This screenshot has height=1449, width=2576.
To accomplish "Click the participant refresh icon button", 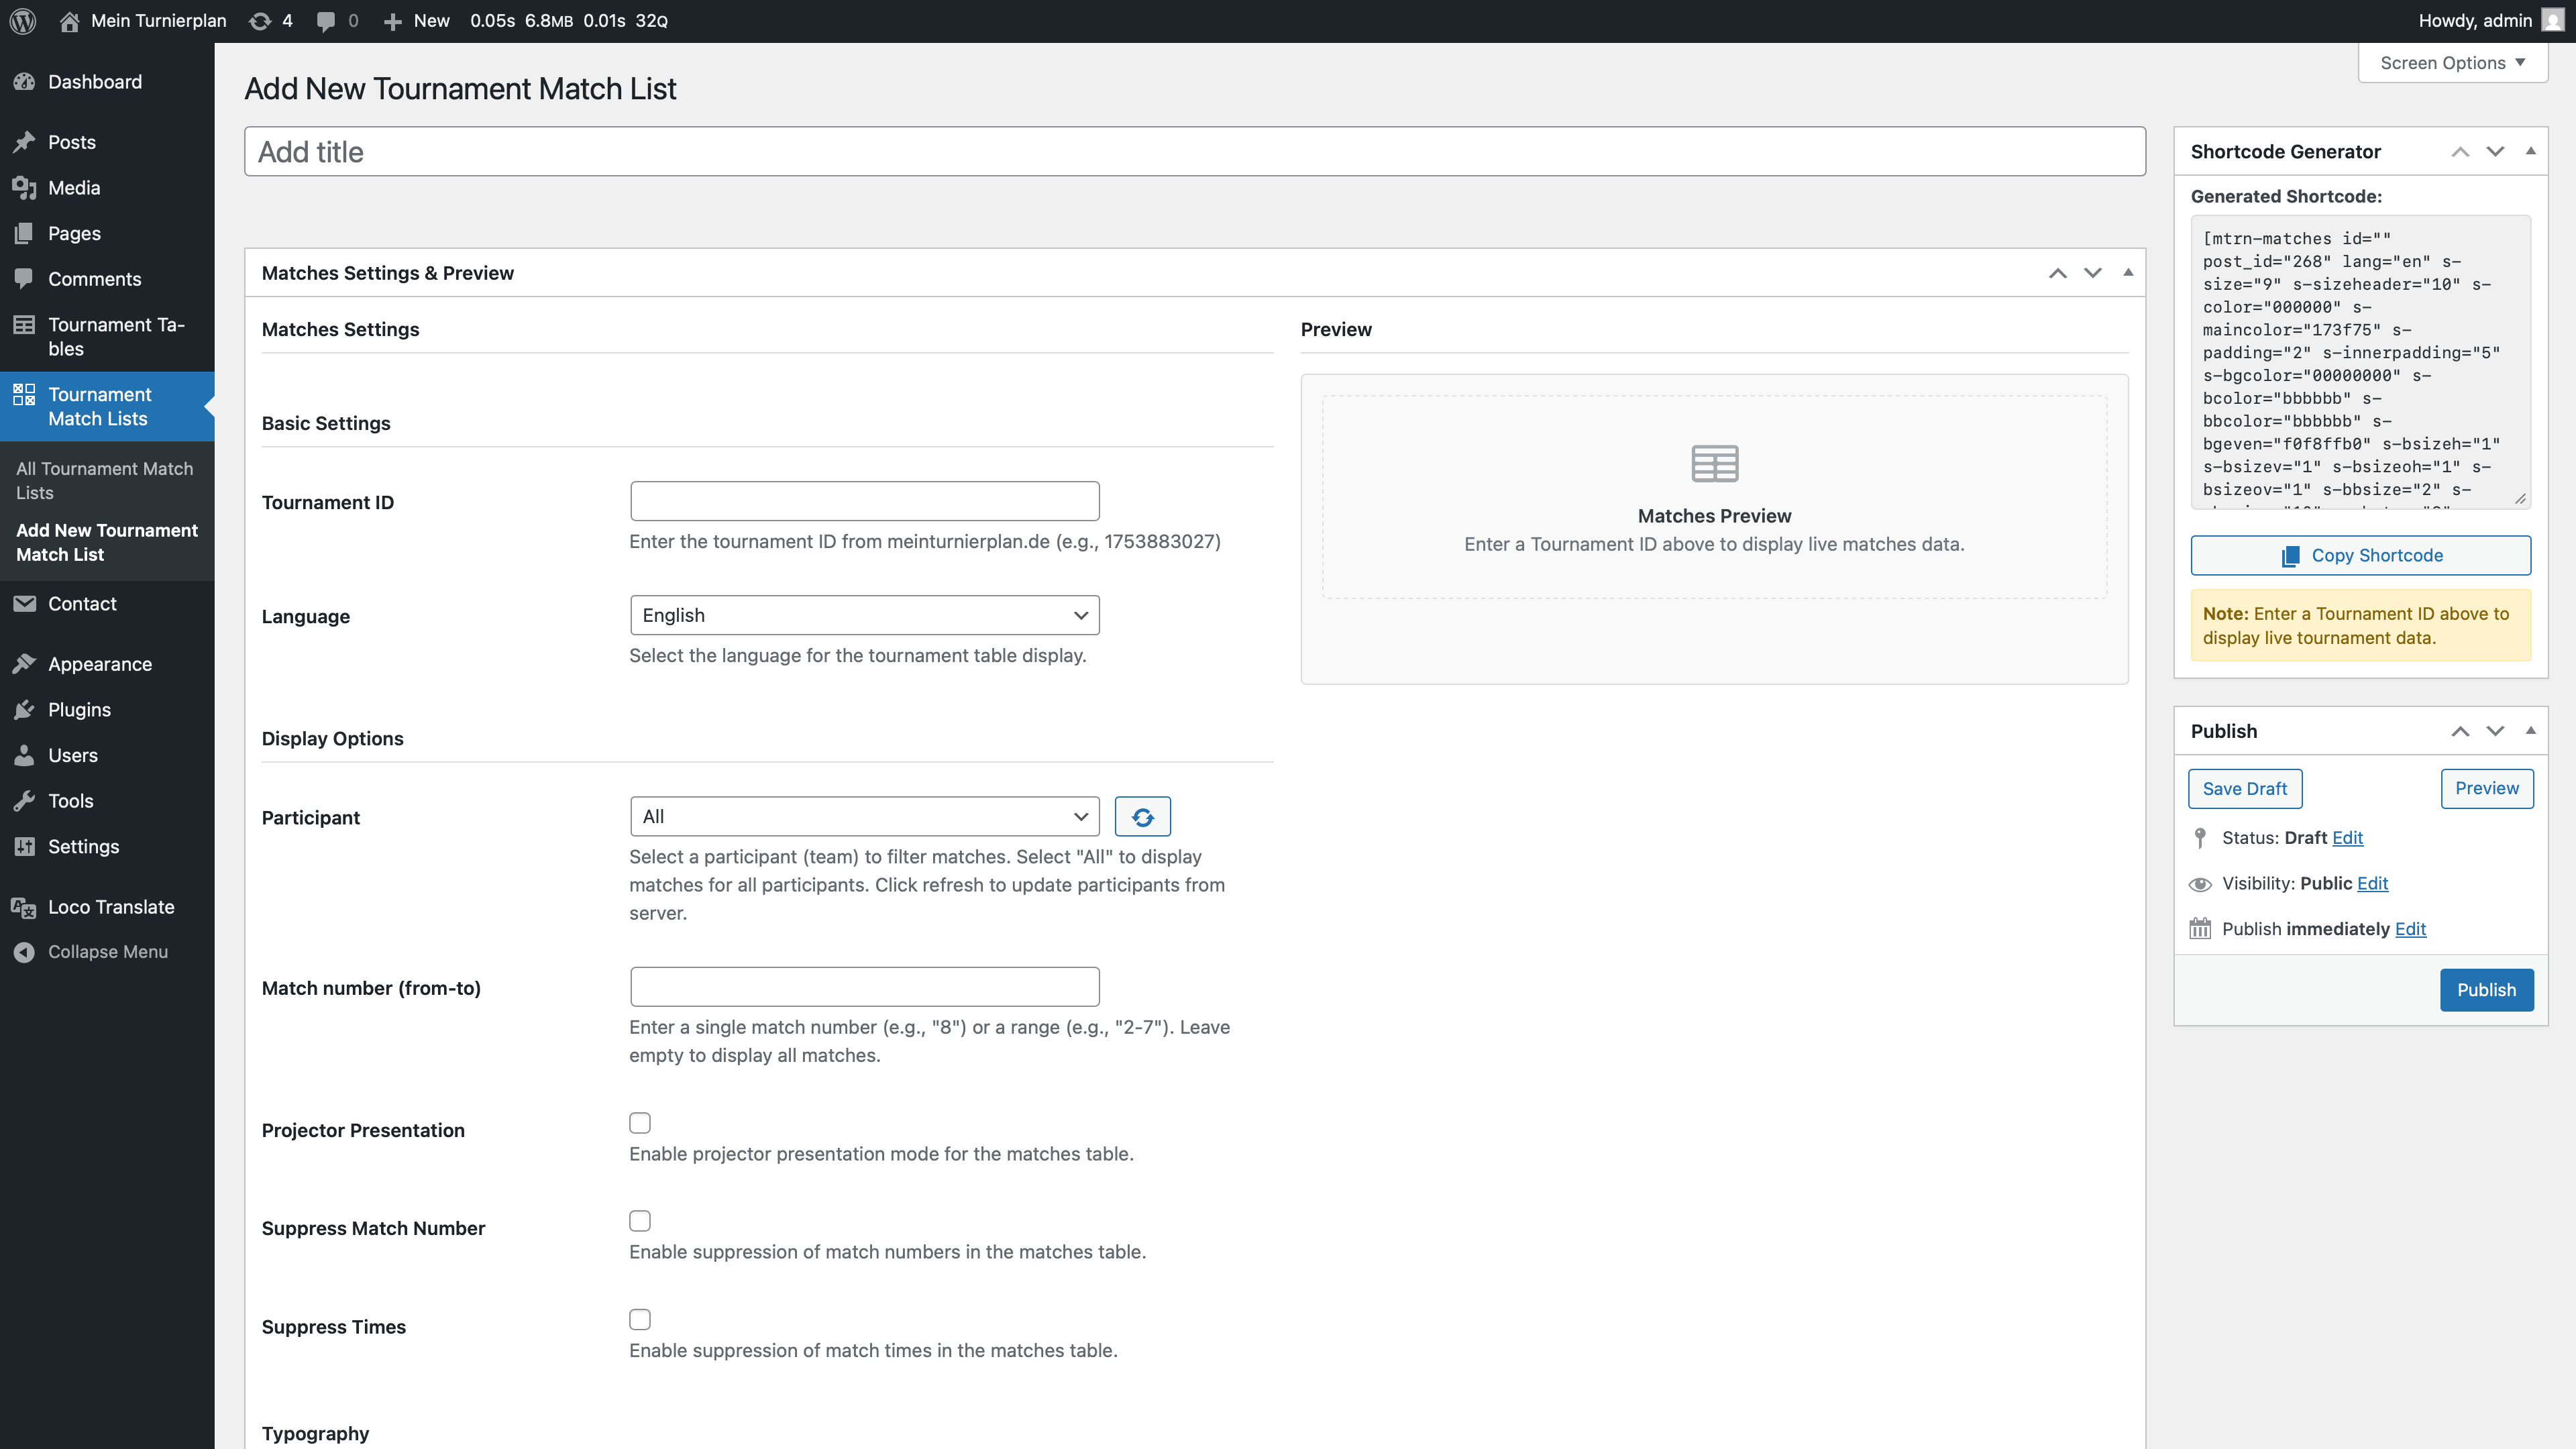I will 1142,817.
